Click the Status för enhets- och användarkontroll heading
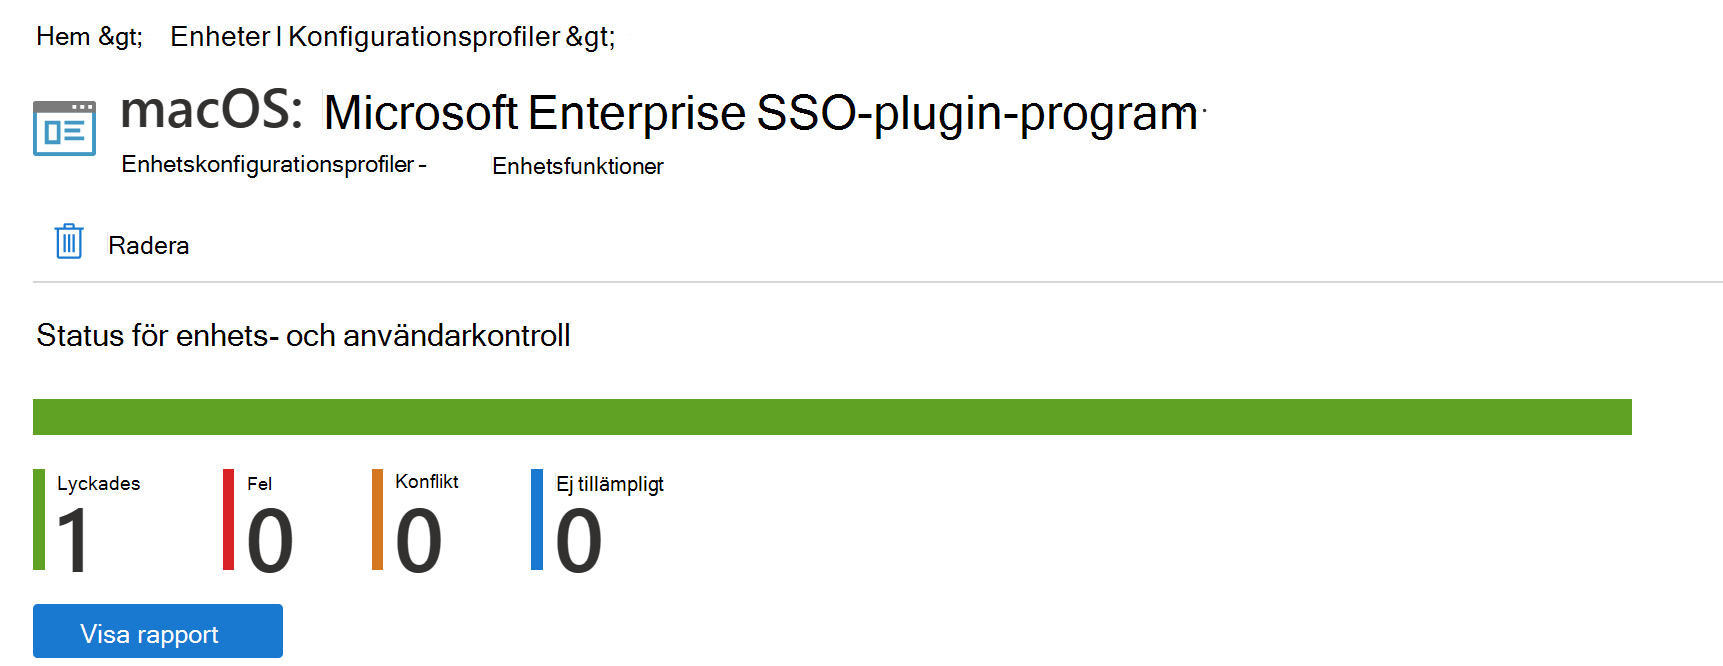 coord(302,336)
